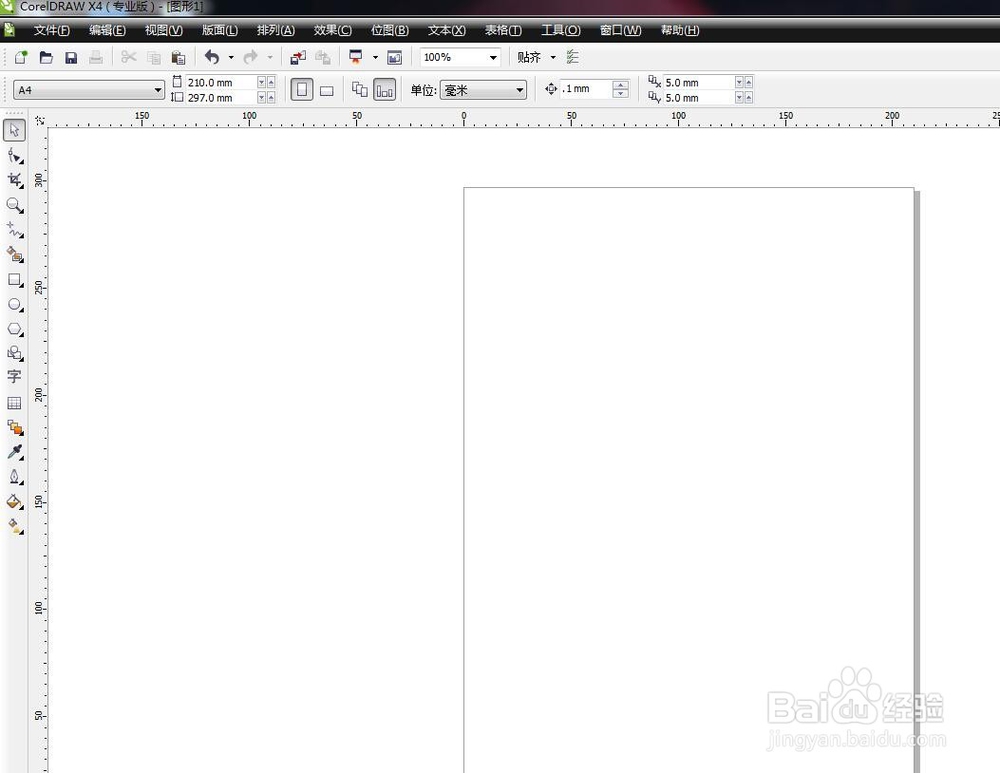Expand the redo history dropdown arrow
Viewport: 1000px width, 773px height.
(270, 57)
